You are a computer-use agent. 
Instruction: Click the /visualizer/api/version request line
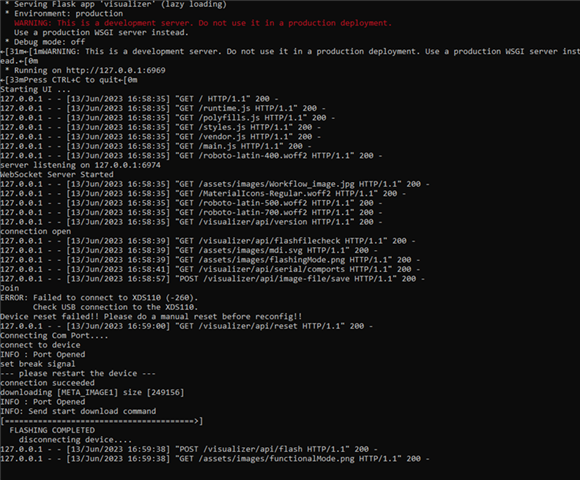point(191,222)
